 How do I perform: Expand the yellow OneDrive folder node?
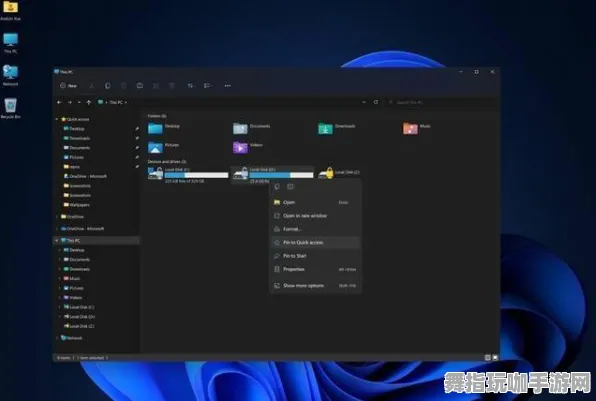click(57, 217)
